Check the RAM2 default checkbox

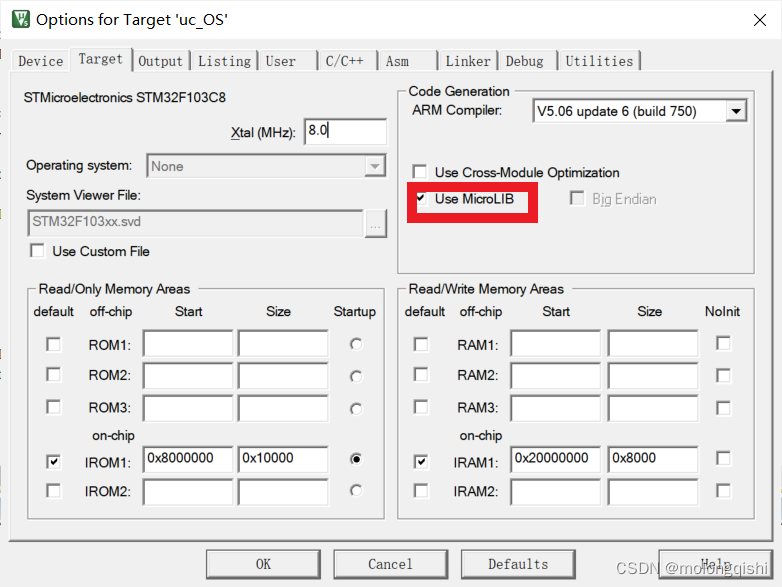point(421,375)
